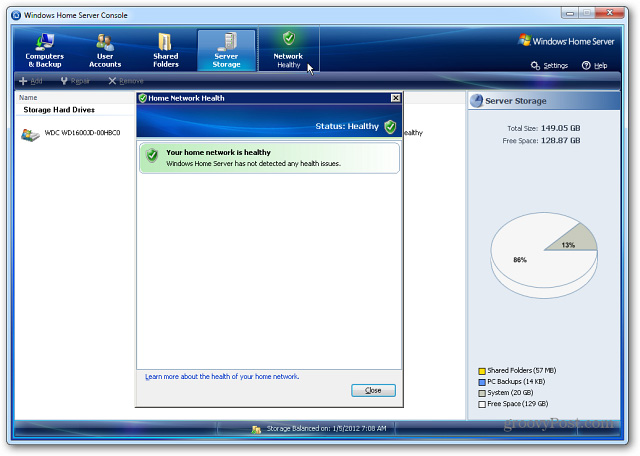Minimize the Windows Home Server Console window
640x456 pixels.
point(570,13)
